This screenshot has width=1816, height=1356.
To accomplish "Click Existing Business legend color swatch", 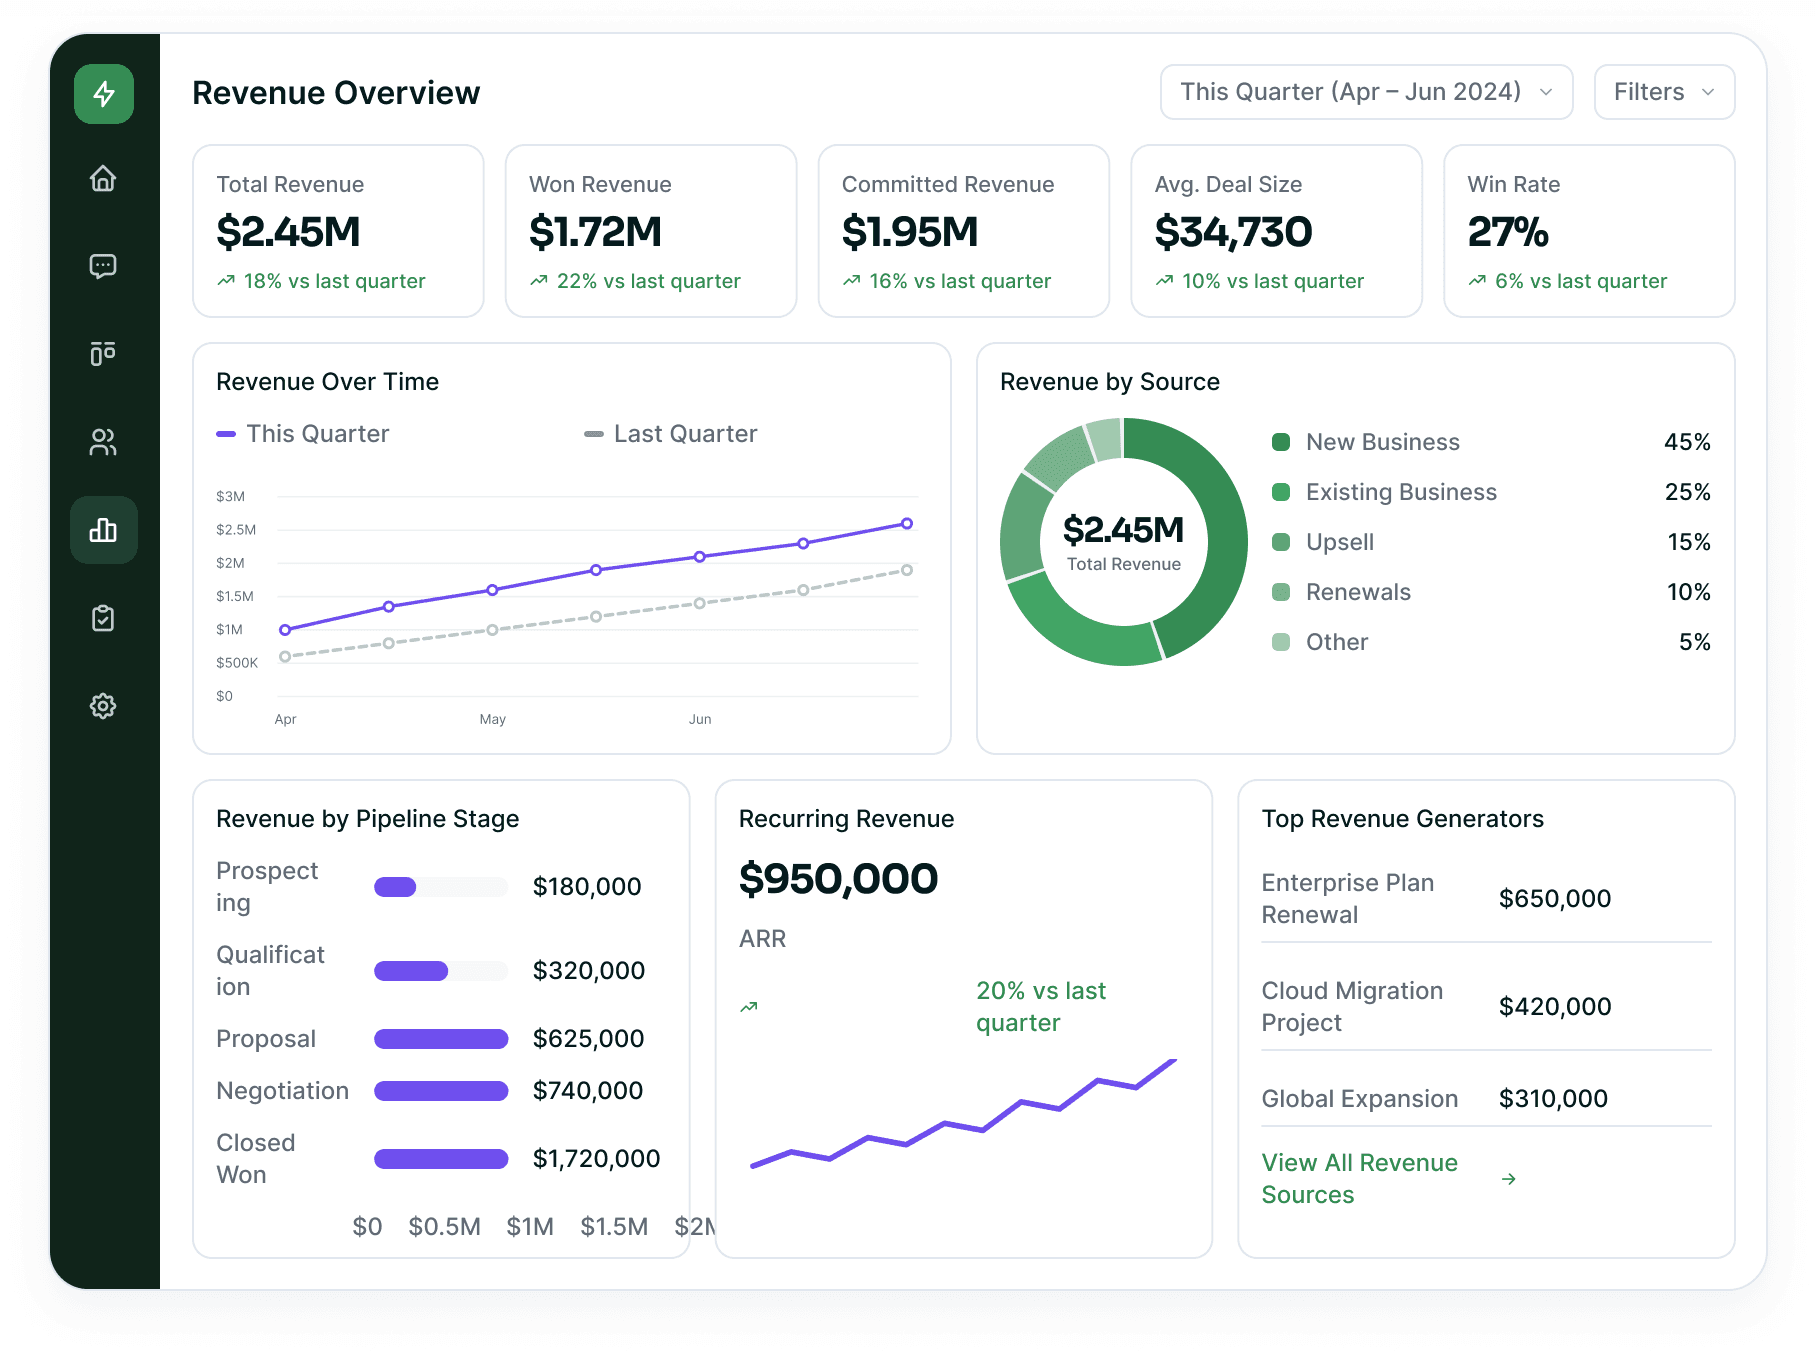I will 1281,492.
